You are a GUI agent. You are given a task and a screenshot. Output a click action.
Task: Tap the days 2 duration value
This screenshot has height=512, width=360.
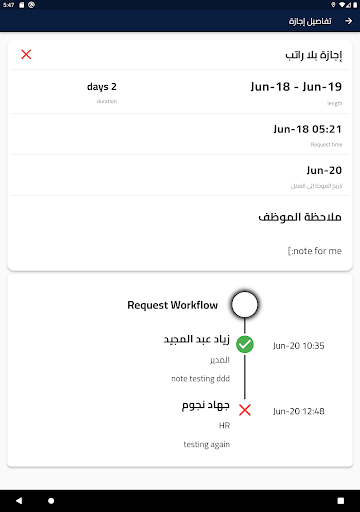pyautogui.click(x=102, y=87)
